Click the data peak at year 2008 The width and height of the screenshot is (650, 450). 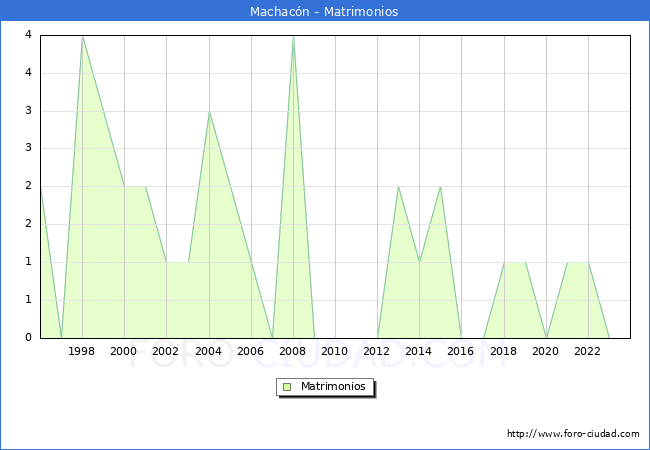tap(293, 36)
